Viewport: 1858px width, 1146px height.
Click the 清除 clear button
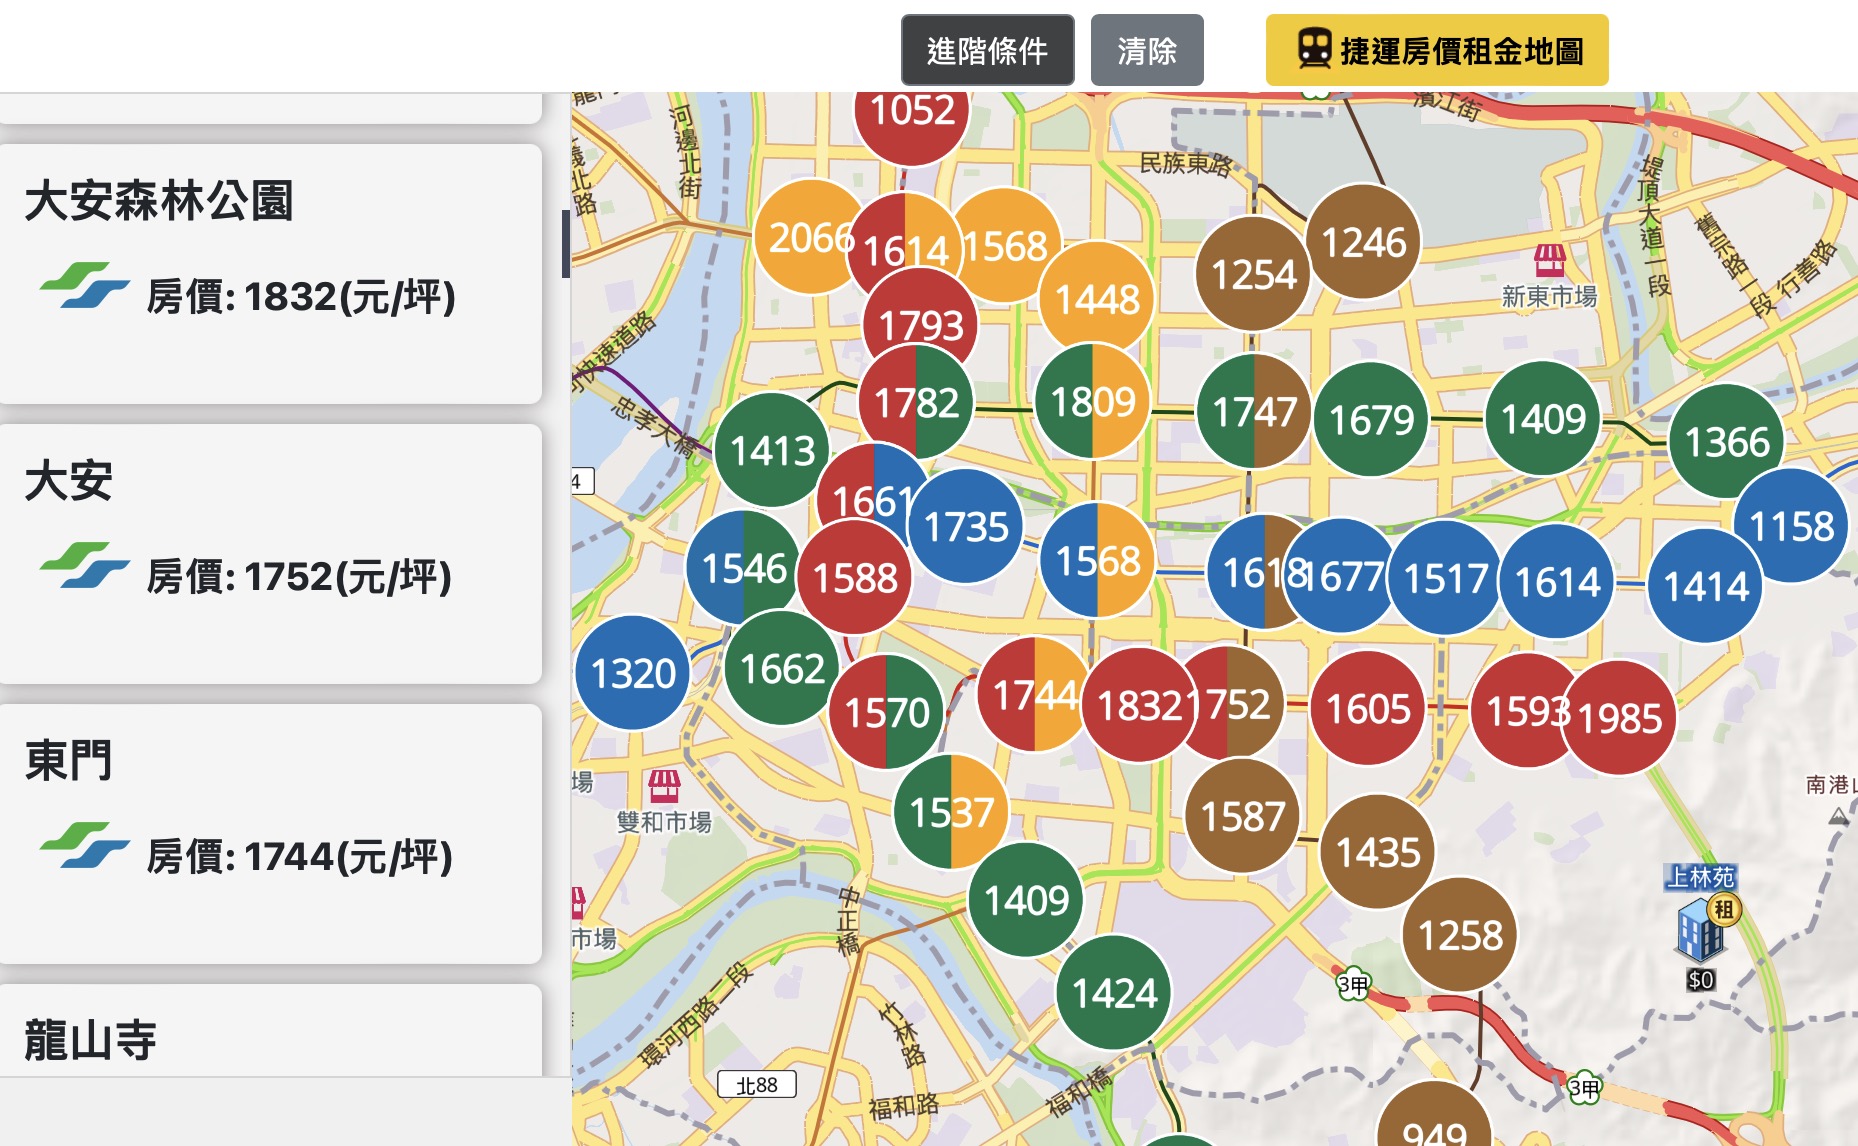click(1147, 50)
